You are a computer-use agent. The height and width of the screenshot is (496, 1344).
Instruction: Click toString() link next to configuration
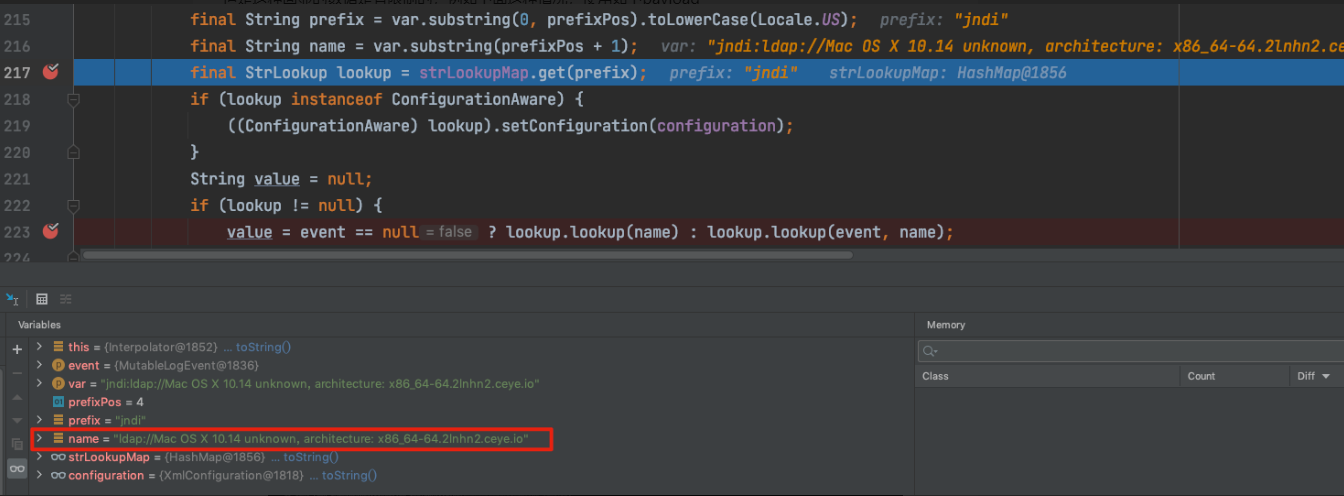349,476
